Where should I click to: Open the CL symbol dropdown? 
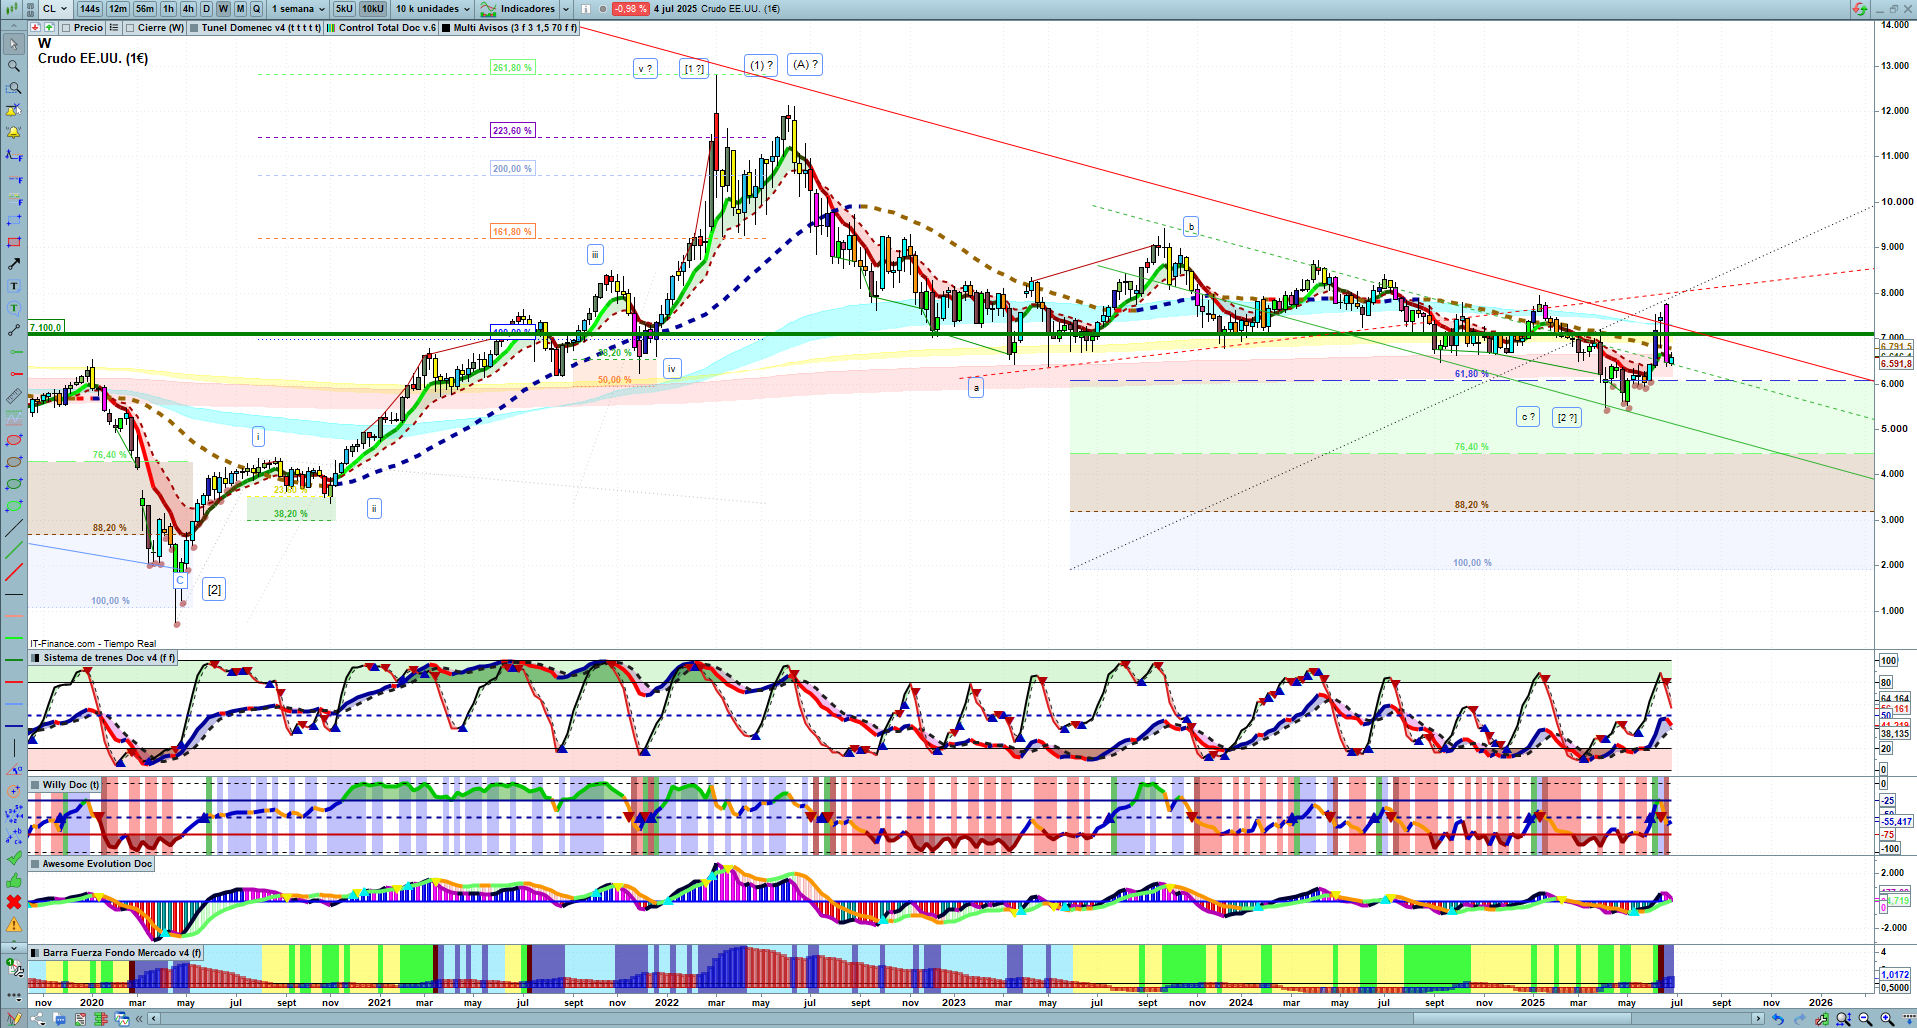tap(55, 9)
